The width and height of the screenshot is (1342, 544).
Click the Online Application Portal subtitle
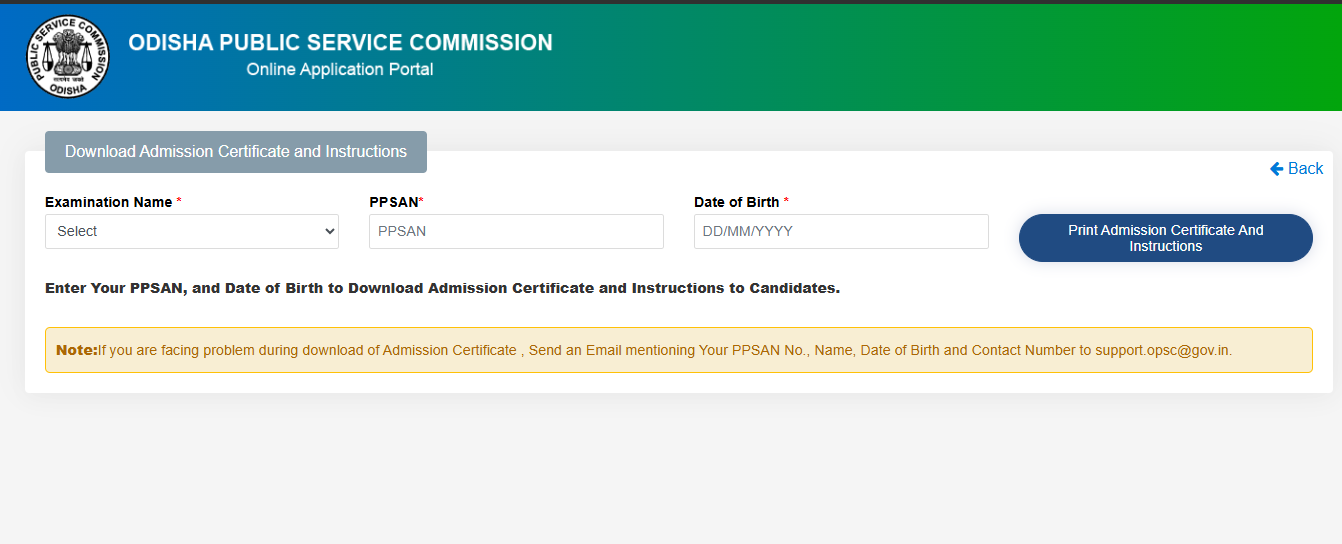tap(340, 70)
